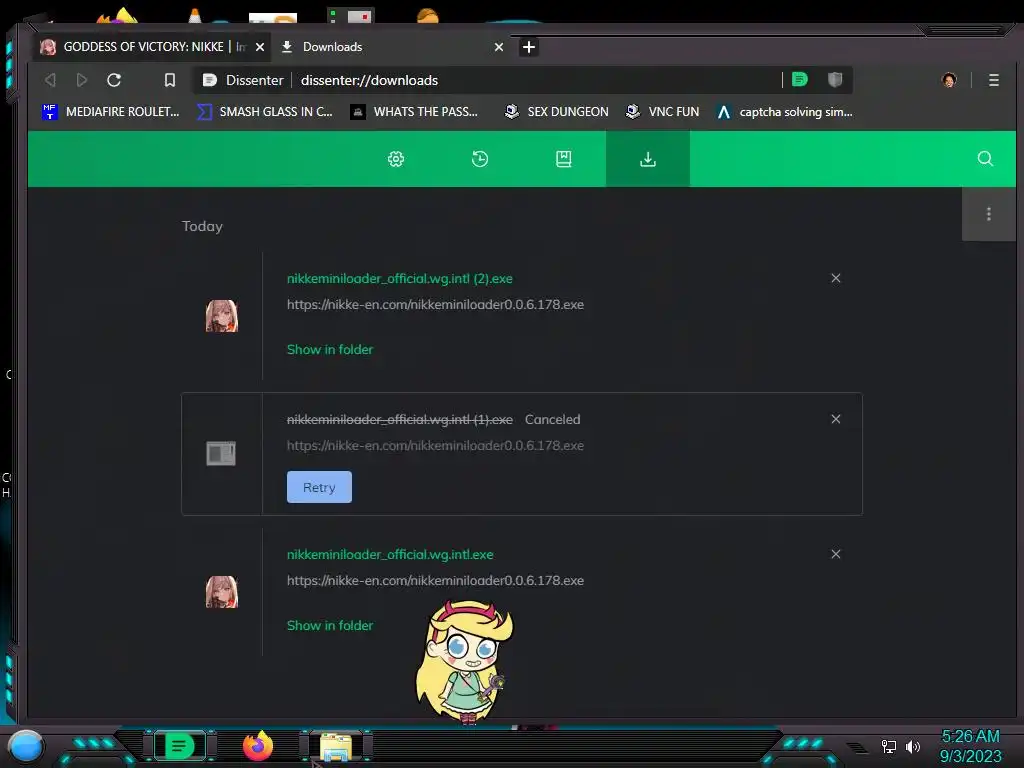This screenshot has width=1024, height=768.
Task: Open SMASH GLASS IN C... bookmark
Action: [265, 112]
